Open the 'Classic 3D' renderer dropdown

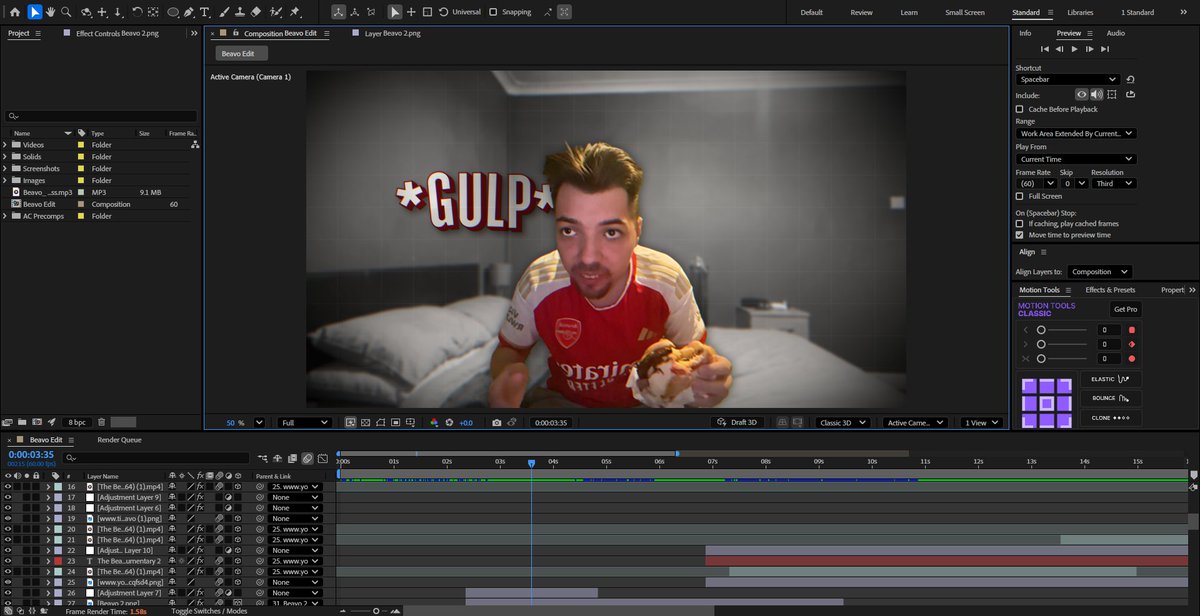pos(842,423)
